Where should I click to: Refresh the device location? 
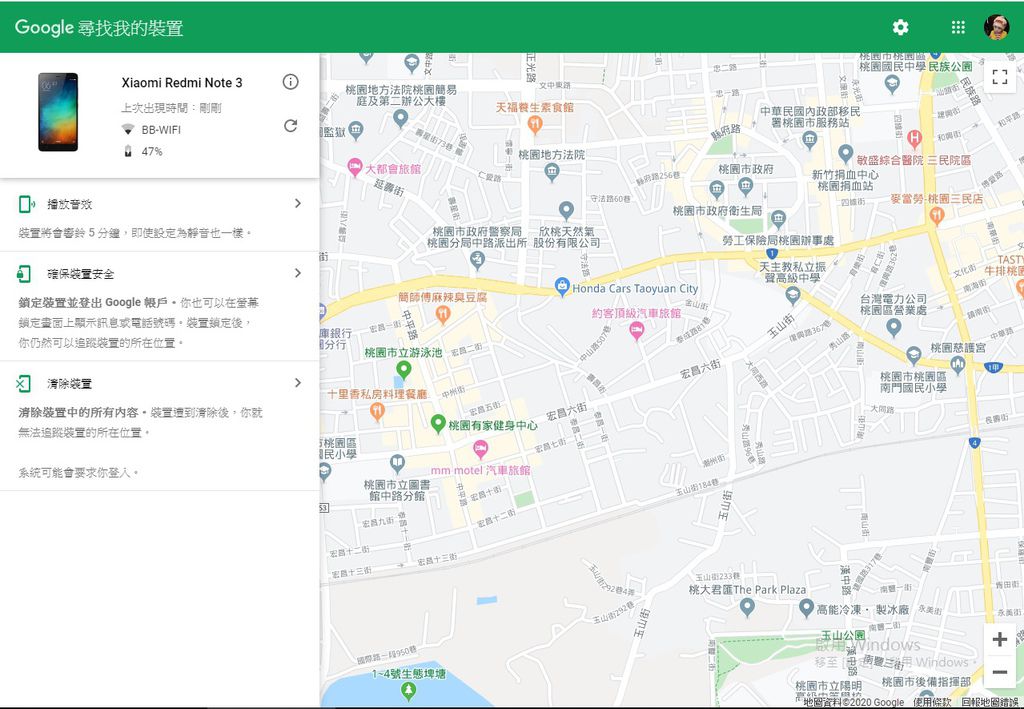[x=291, y=126]
